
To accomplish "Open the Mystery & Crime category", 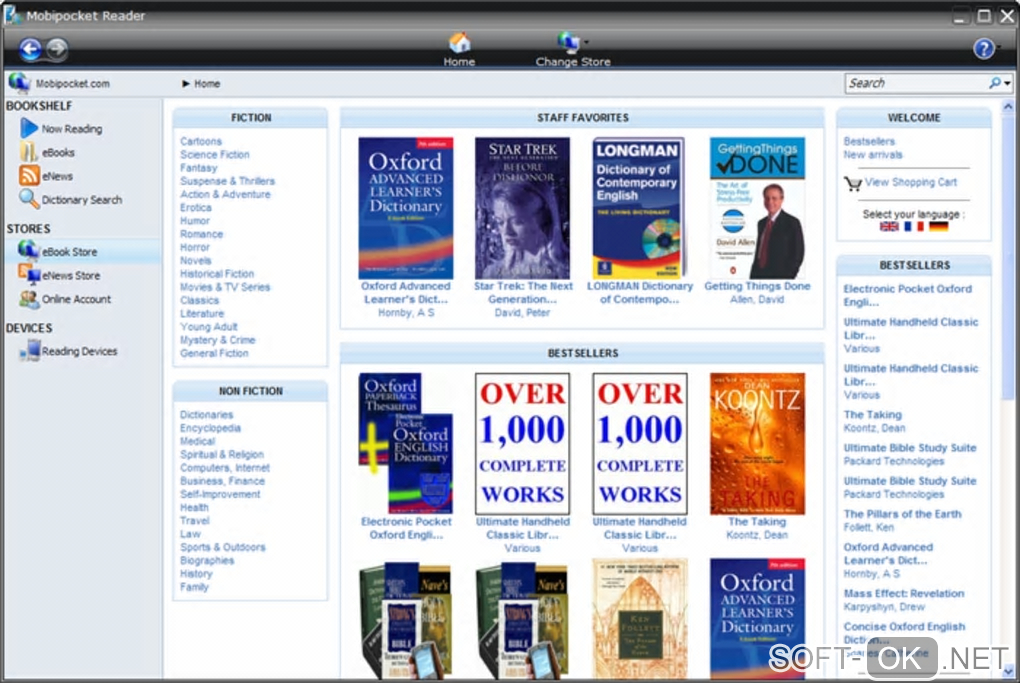I will pyautogui.click(x=218, y=340).
